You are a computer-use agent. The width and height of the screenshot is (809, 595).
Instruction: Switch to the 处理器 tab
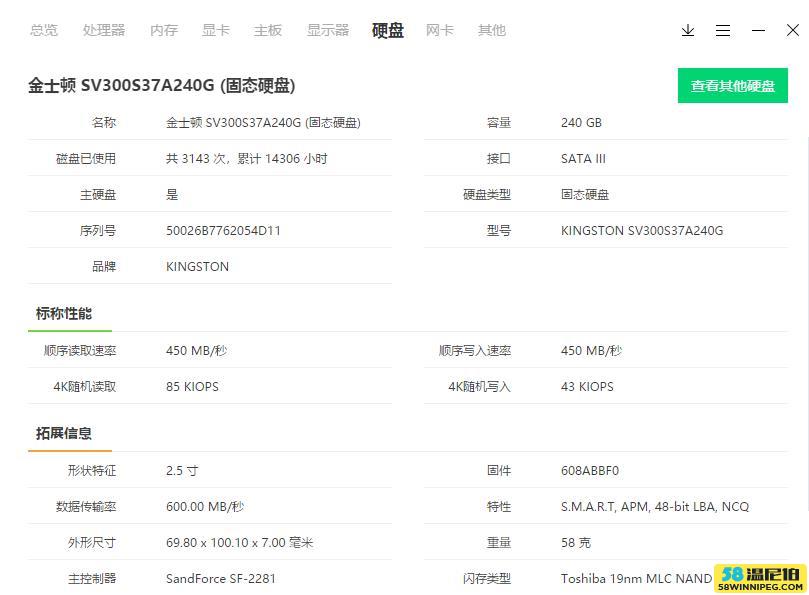coord(104,30)
